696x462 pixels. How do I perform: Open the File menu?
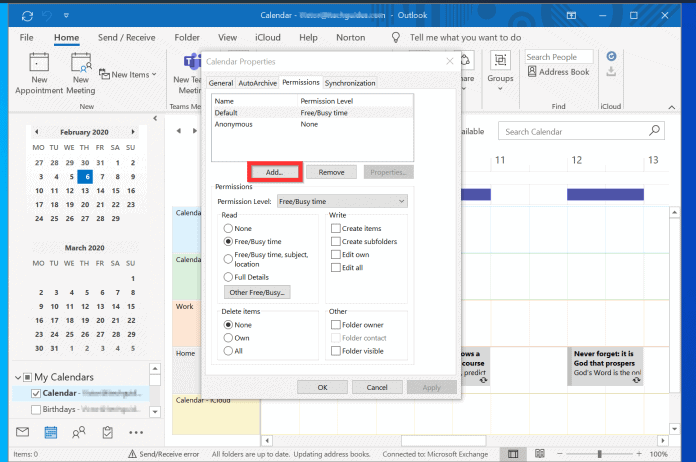tap(26, 38)
